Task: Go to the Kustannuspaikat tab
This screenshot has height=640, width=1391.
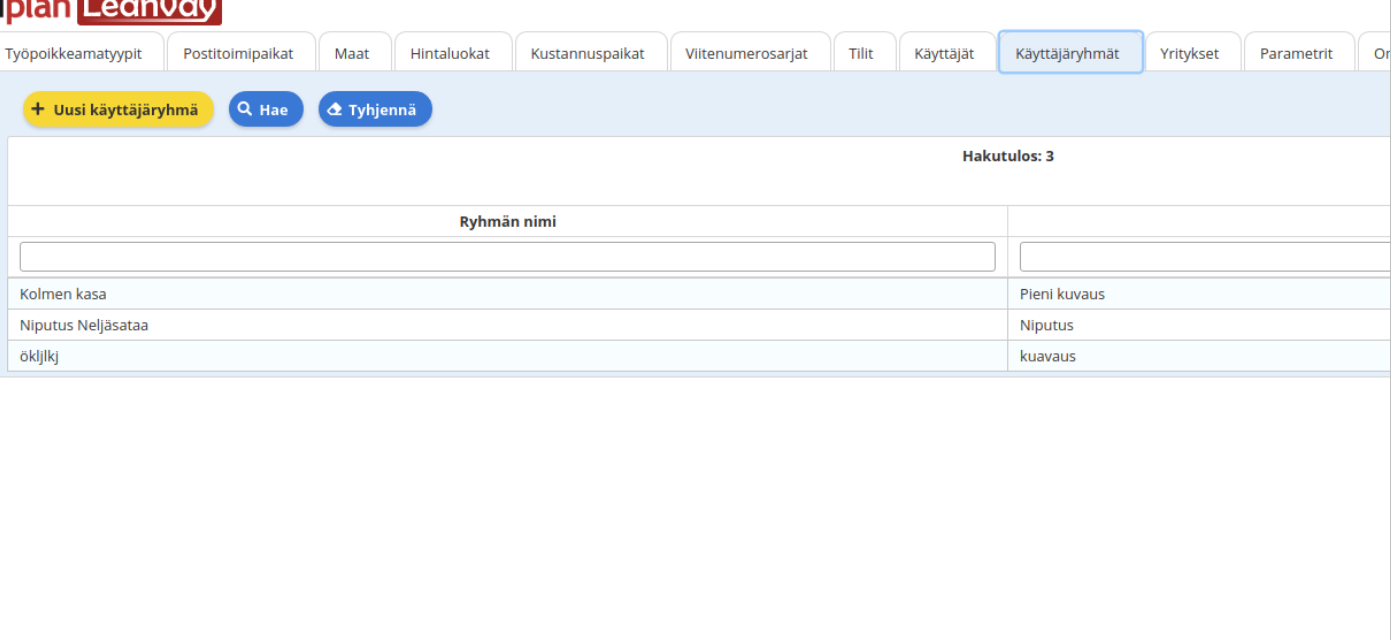Action: pyautogui.click(x=591, y=53)
